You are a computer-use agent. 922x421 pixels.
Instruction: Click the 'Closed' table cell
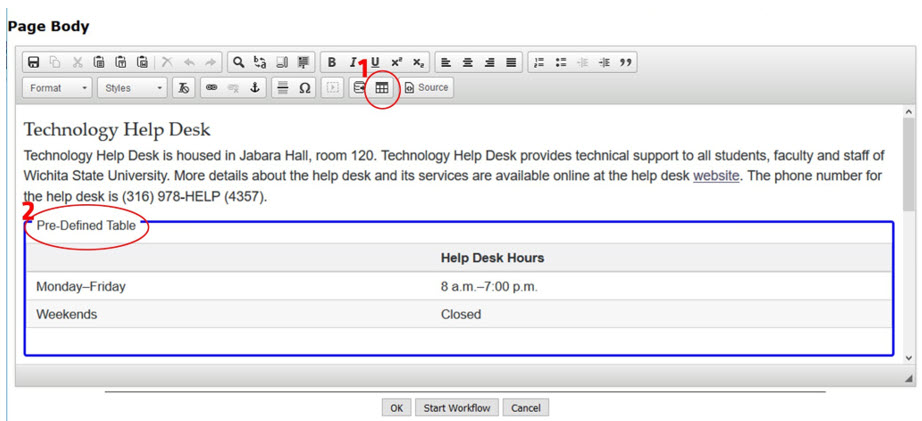click(x=461, y=315)
